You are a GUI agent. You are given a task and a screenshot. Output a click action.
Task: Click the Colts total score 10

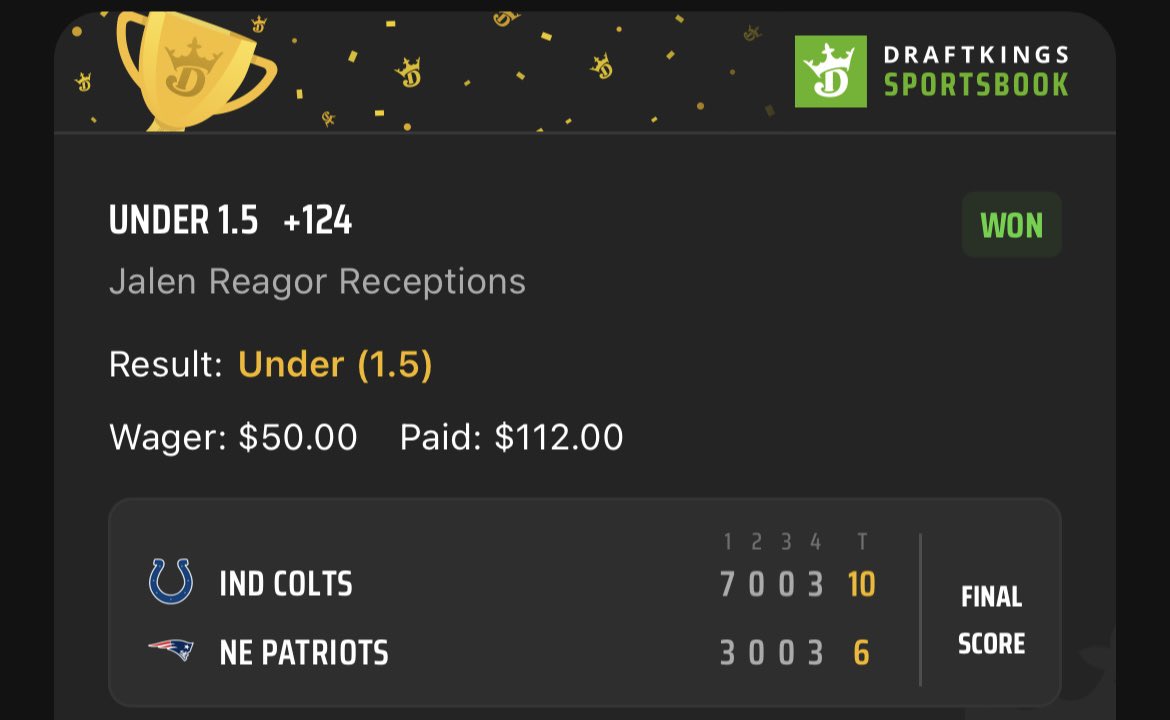(x=861, y=584)
